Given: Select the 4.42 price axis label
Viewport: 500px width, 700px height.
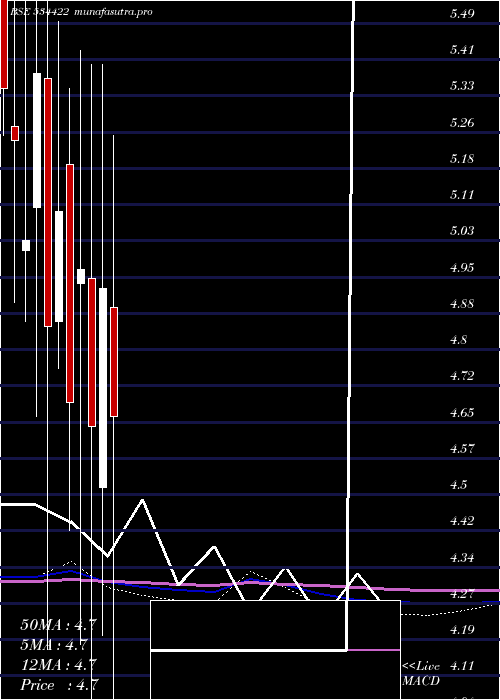Looking at the screenshot, I should click(462, 521).
